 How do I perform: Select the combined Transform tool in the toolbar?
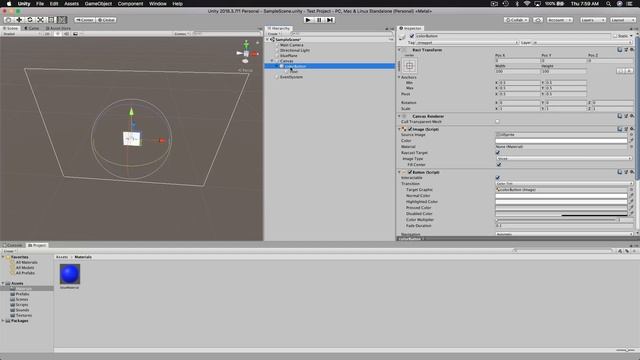pyautogui.click(x=62, y=20)
